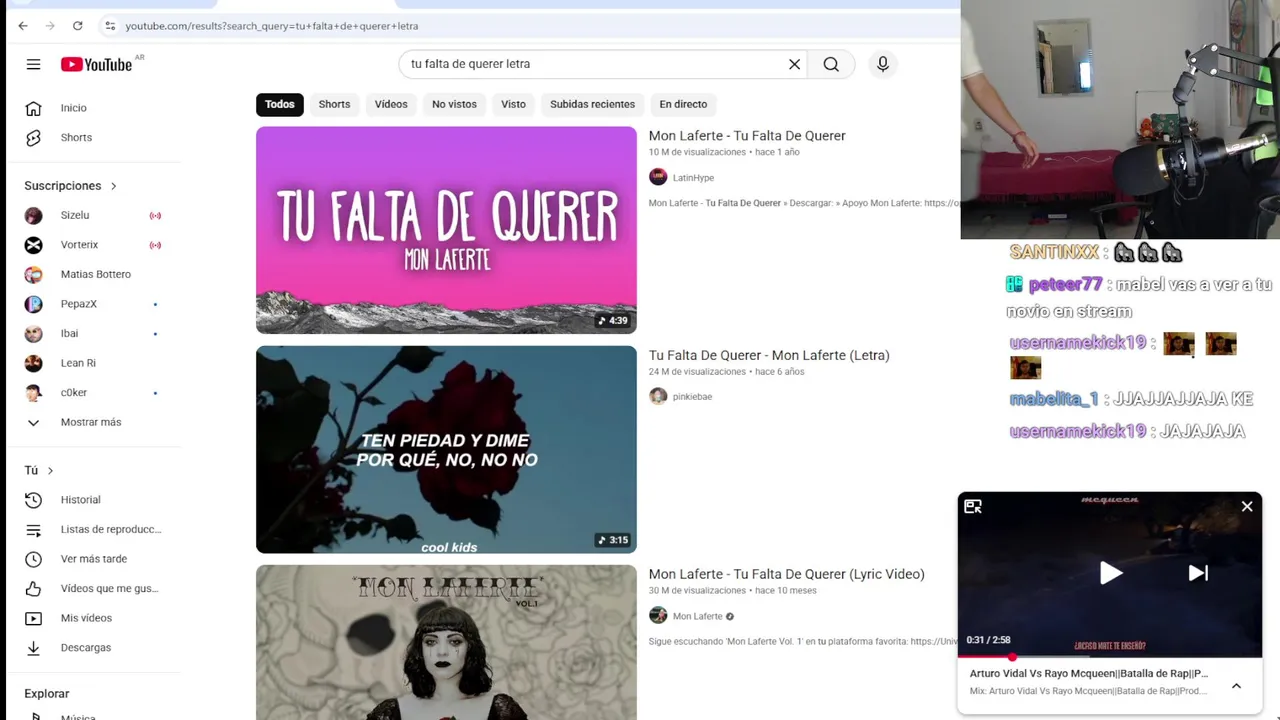Close the miniplayer
1280x720 pixels.
coord(1247,507)
